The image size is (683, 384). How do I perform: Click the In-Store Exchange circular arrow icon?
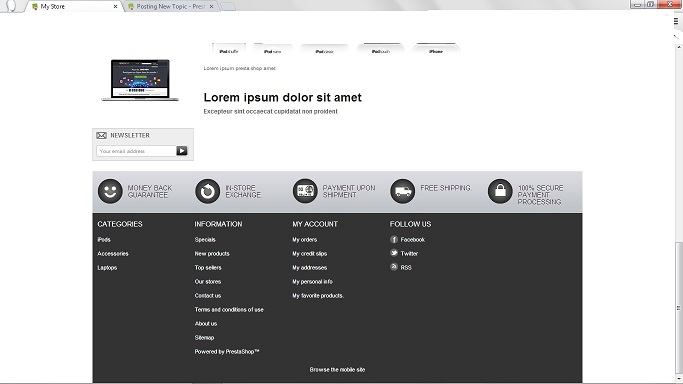[x=207, y=191]
